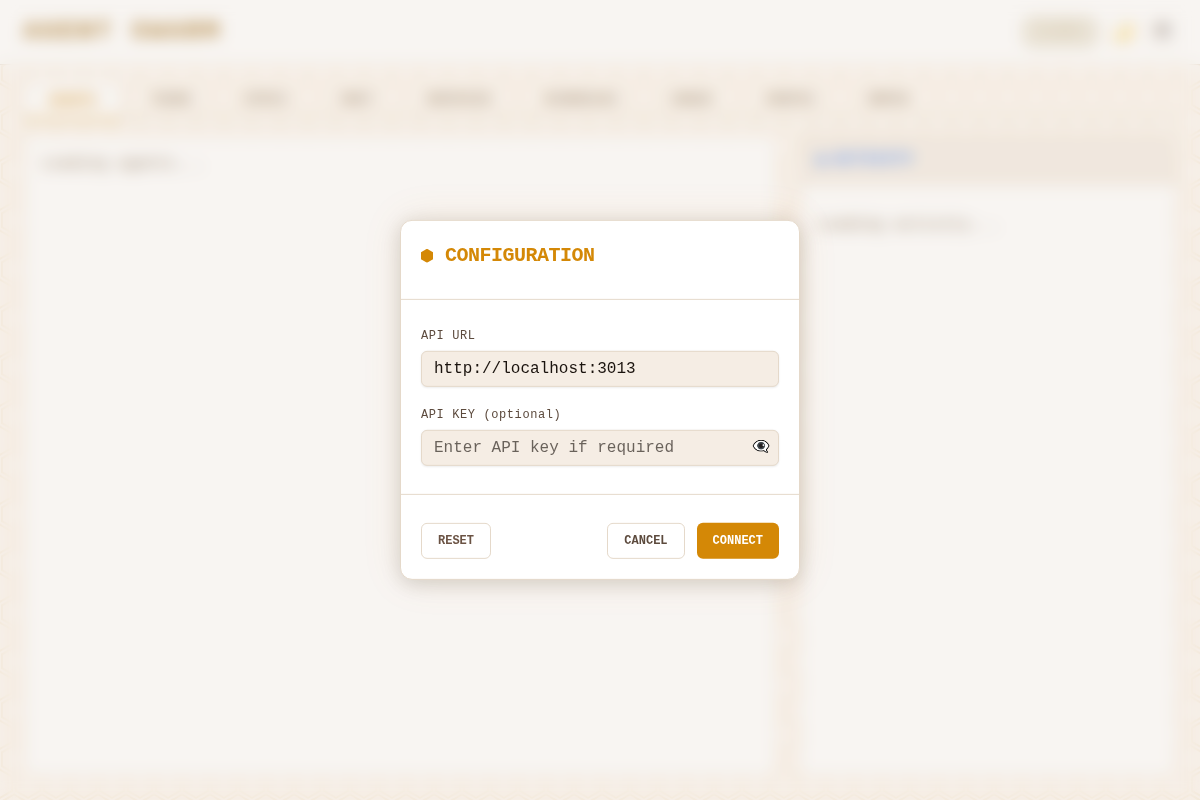Toggle API key visibility with the eye icon
The height and width of the screenshot is (800, 1200).
[760, 446]
